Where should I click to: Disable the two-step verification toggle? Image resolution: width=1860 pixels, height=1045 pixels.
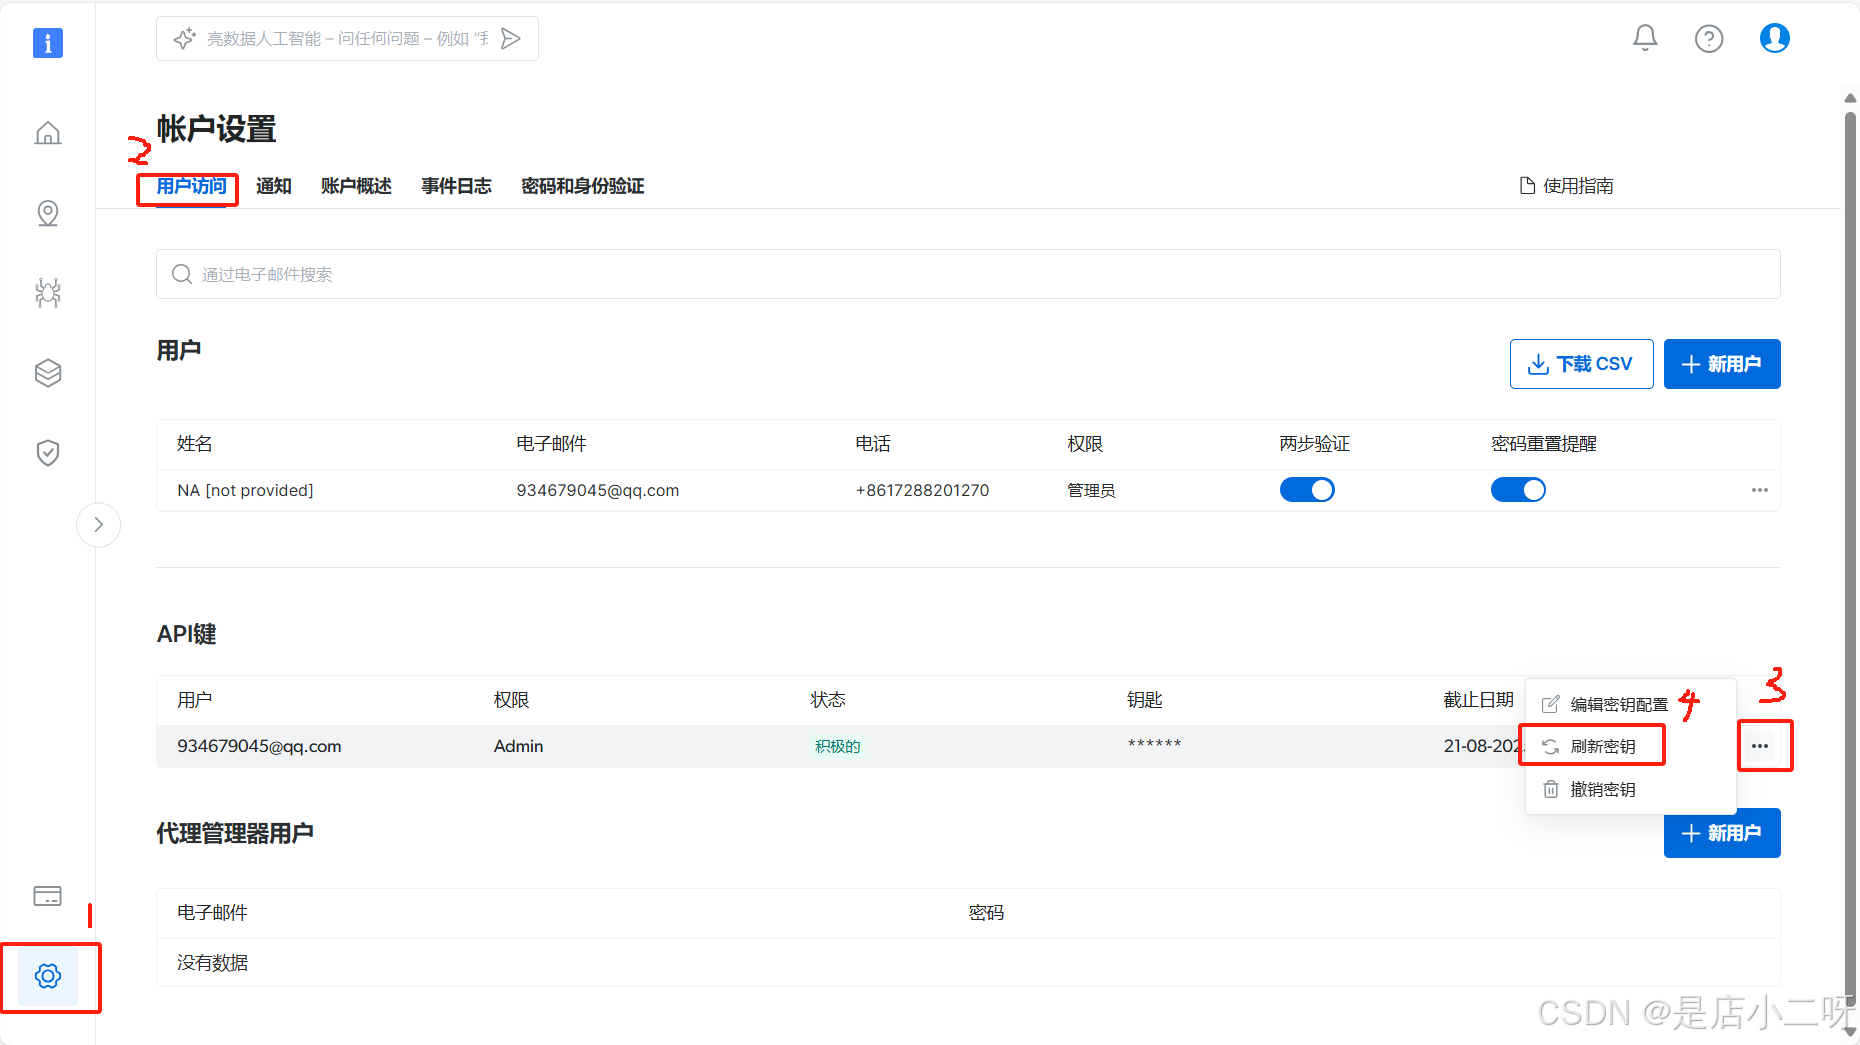pyautogui.click(x=1307, y=489)
